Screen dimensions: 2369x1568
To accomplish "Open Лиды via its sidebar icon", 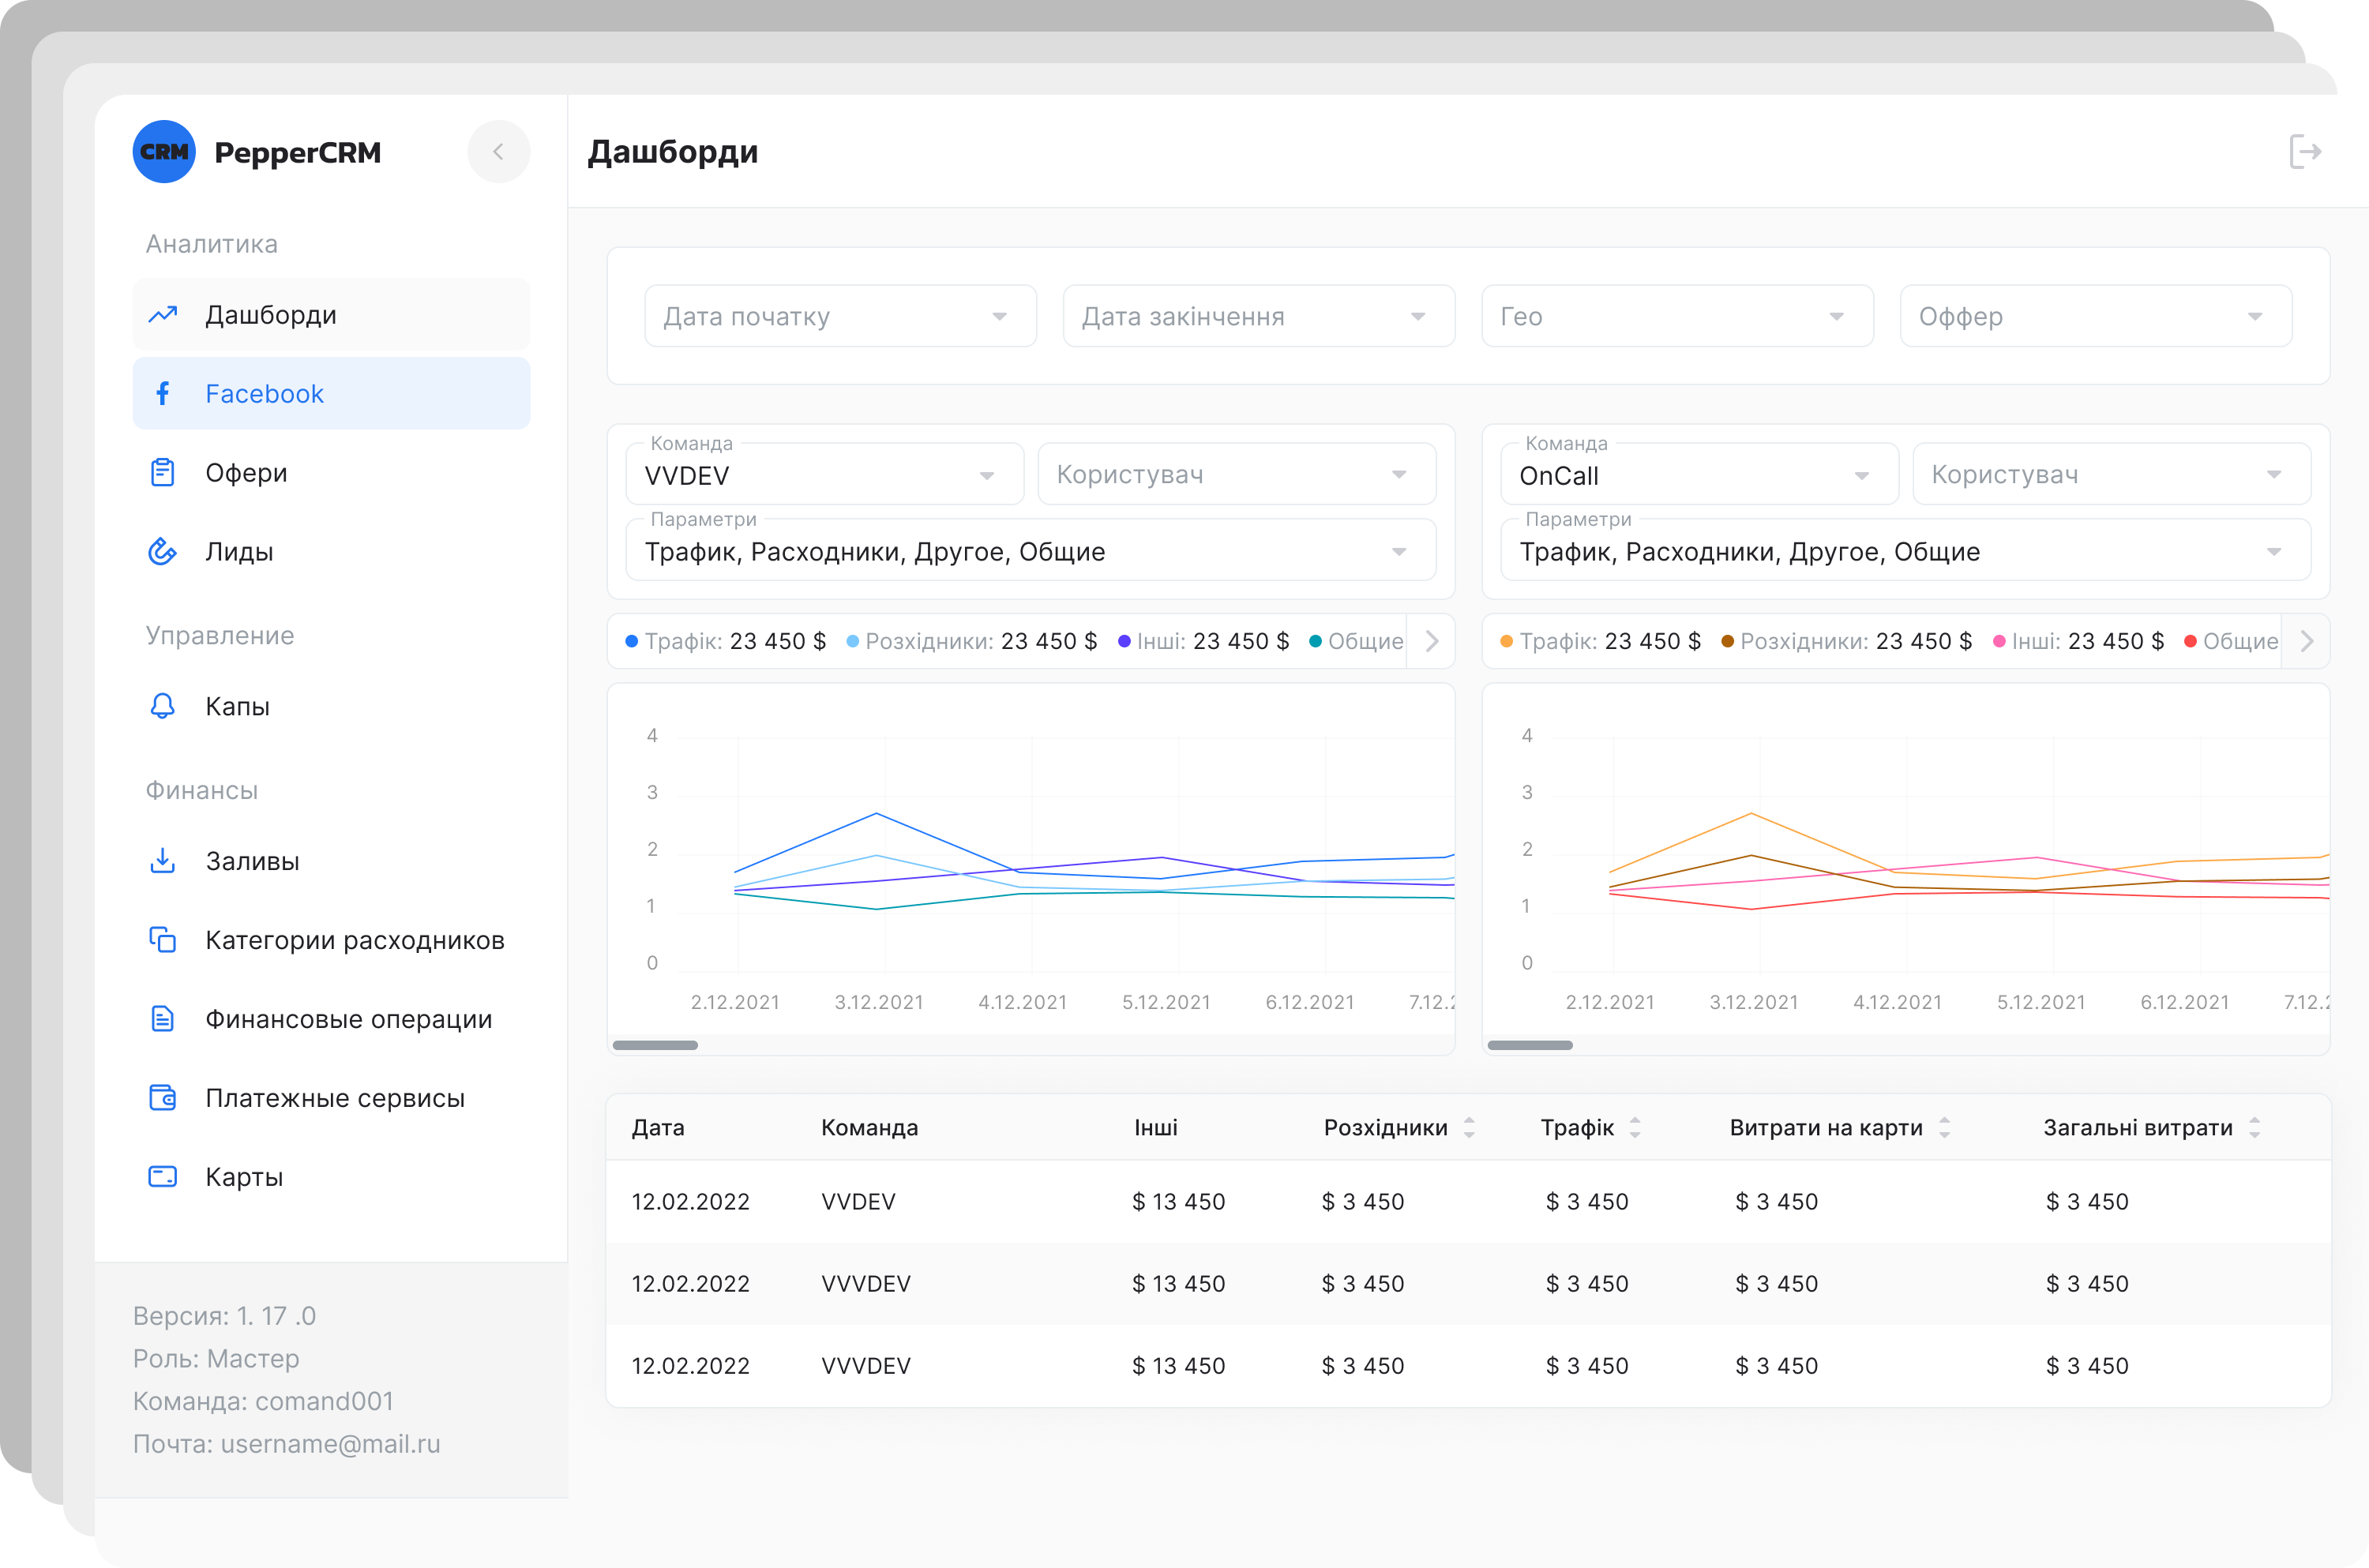I will click(162, 551).
